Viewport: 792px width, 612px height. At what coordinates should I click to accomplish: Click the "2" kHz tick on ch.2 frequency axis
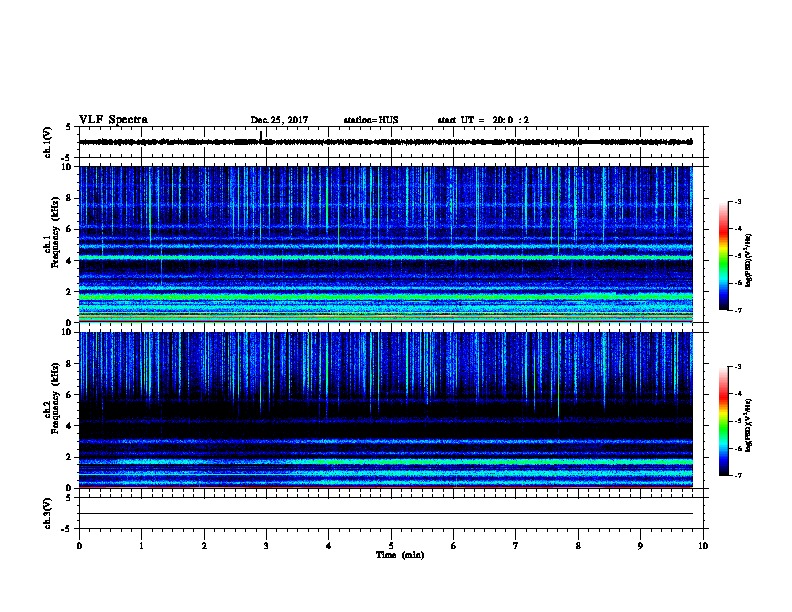tap(69, 457)
